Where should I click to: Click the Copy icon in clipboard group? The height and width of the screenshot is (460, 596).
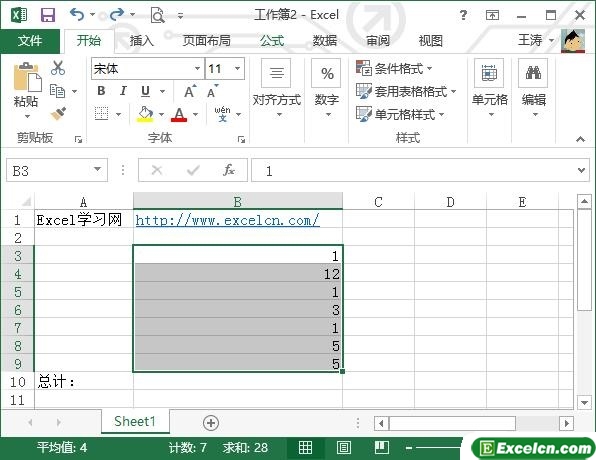click(58, 91)
